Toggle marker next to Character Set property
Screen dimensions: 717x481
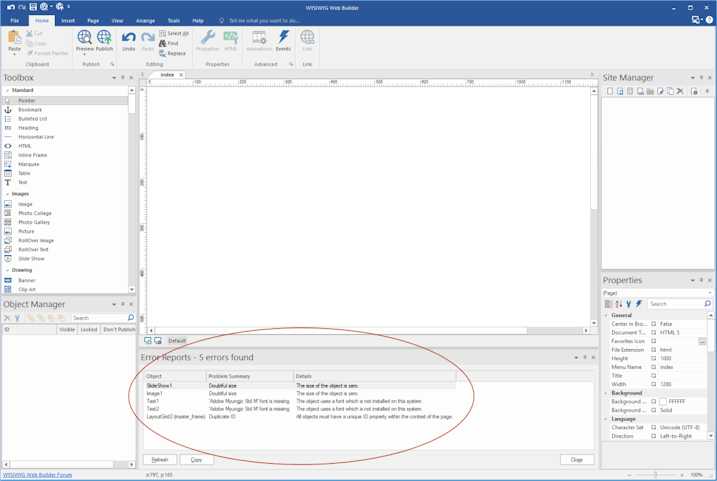[x=654, y=428]
